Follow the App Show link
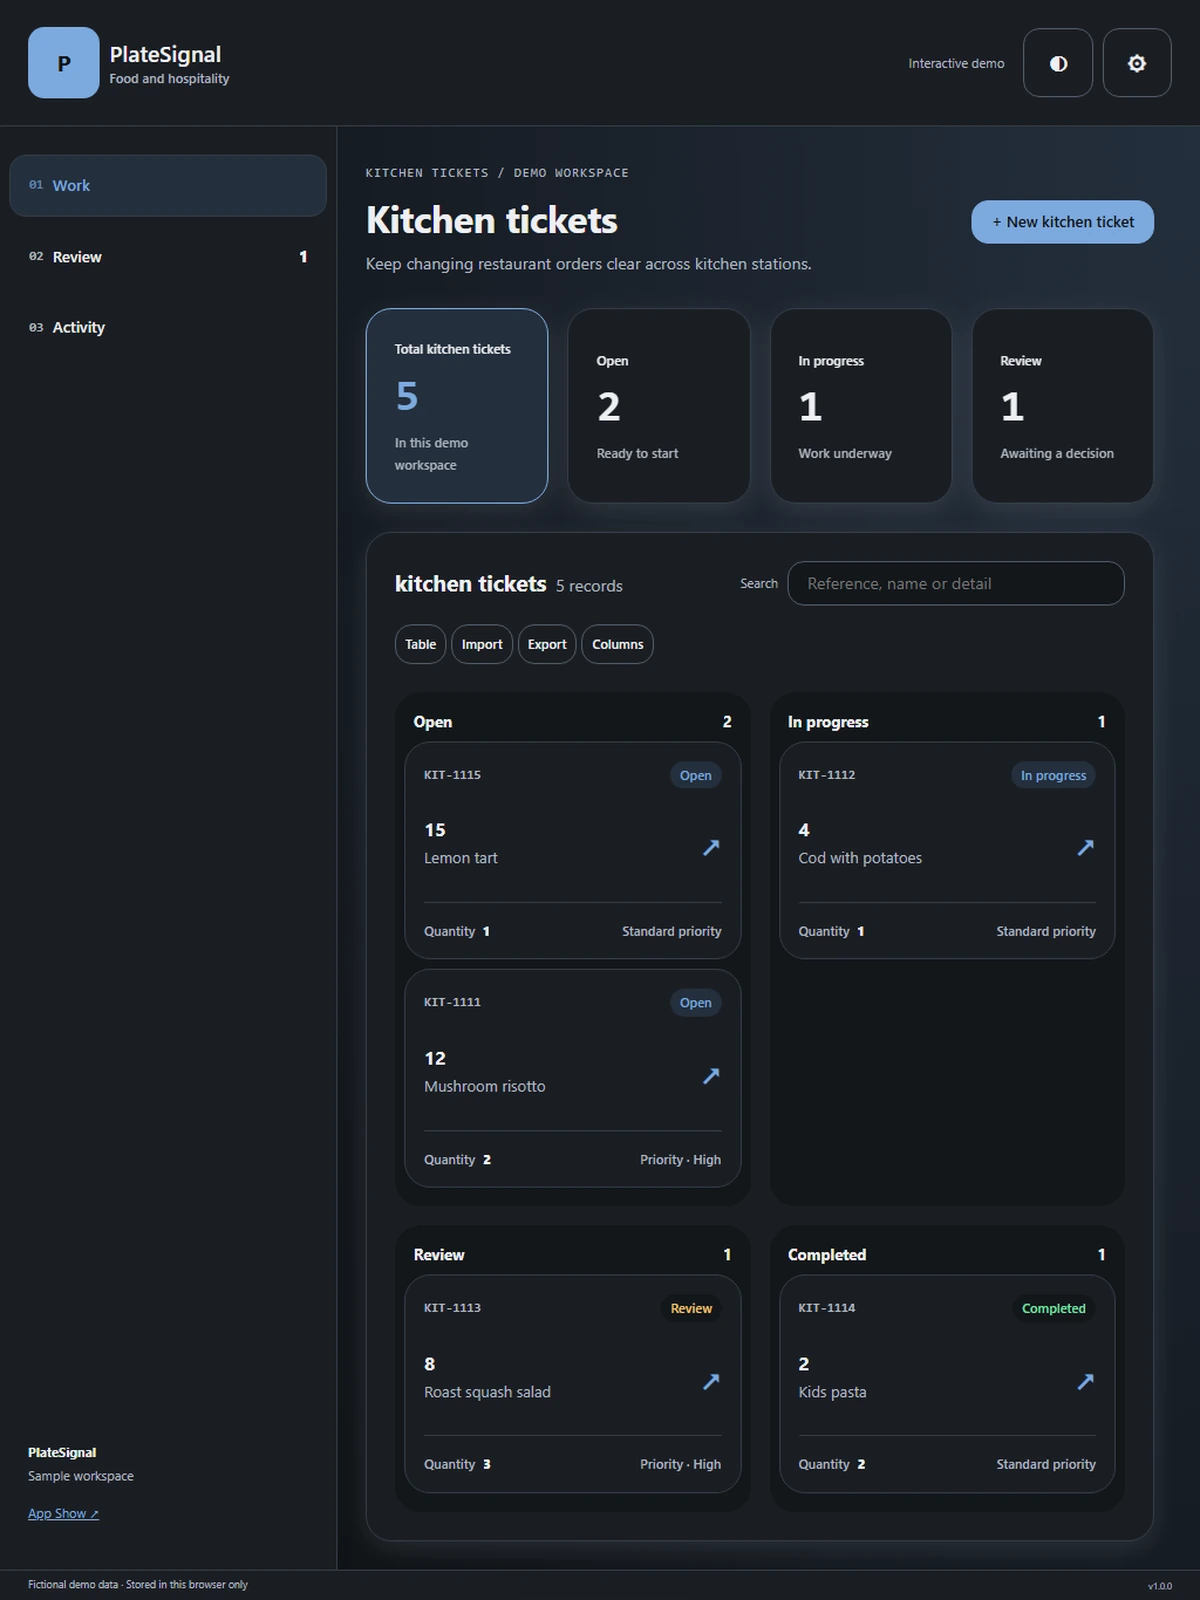1200x1600 pixels. tap(63, 1513)
